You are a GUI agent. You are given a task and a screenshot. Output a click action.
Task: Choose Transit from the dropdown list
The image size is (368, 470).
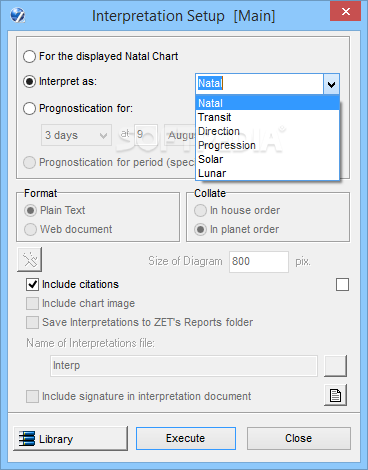pos(268,117)
